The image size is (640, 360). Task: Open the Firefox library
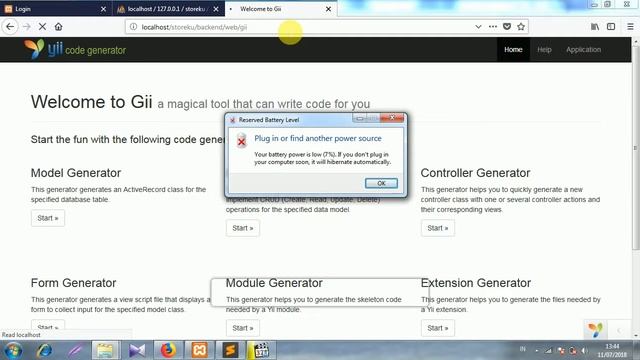(x=595, y=27)
